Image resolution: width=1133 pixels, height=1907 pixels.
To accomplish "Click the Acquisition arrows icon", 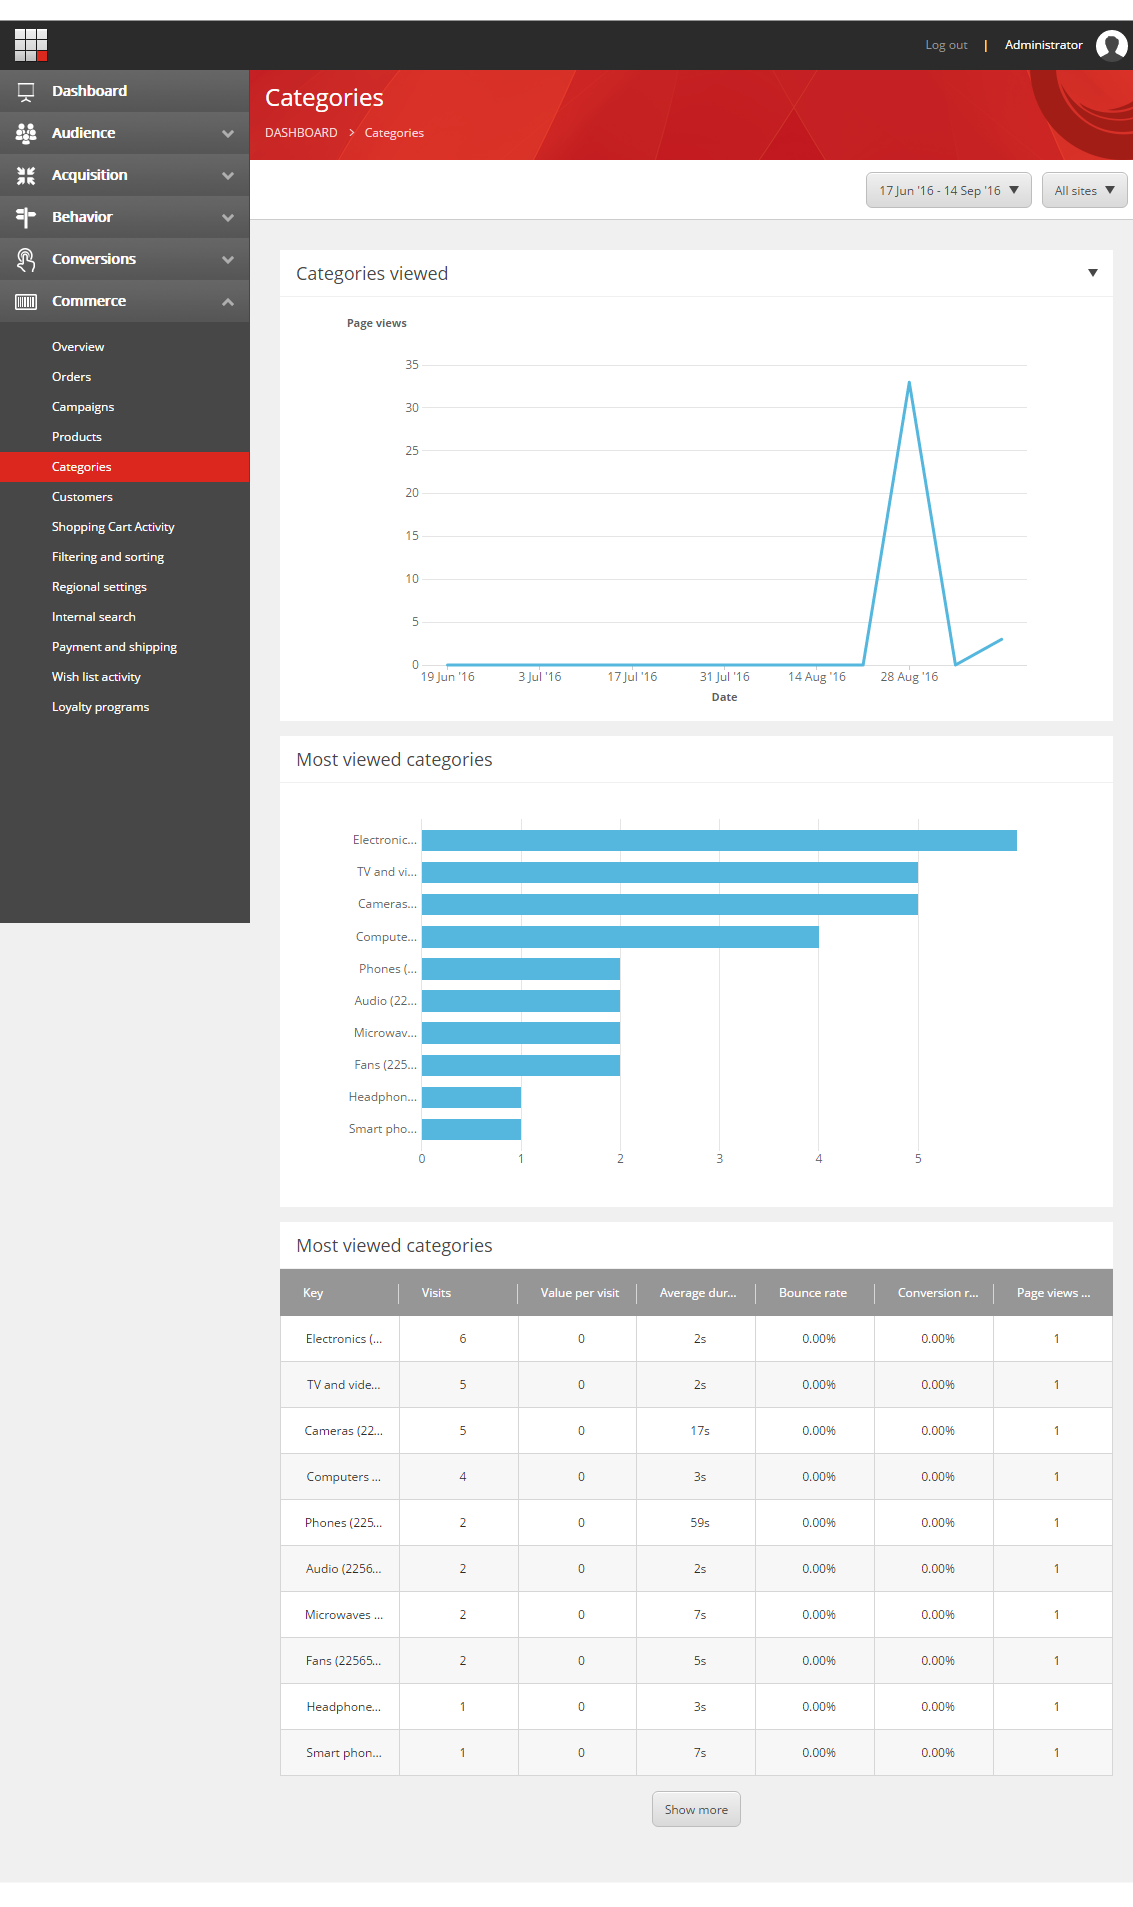I will [x=26, y=175].
